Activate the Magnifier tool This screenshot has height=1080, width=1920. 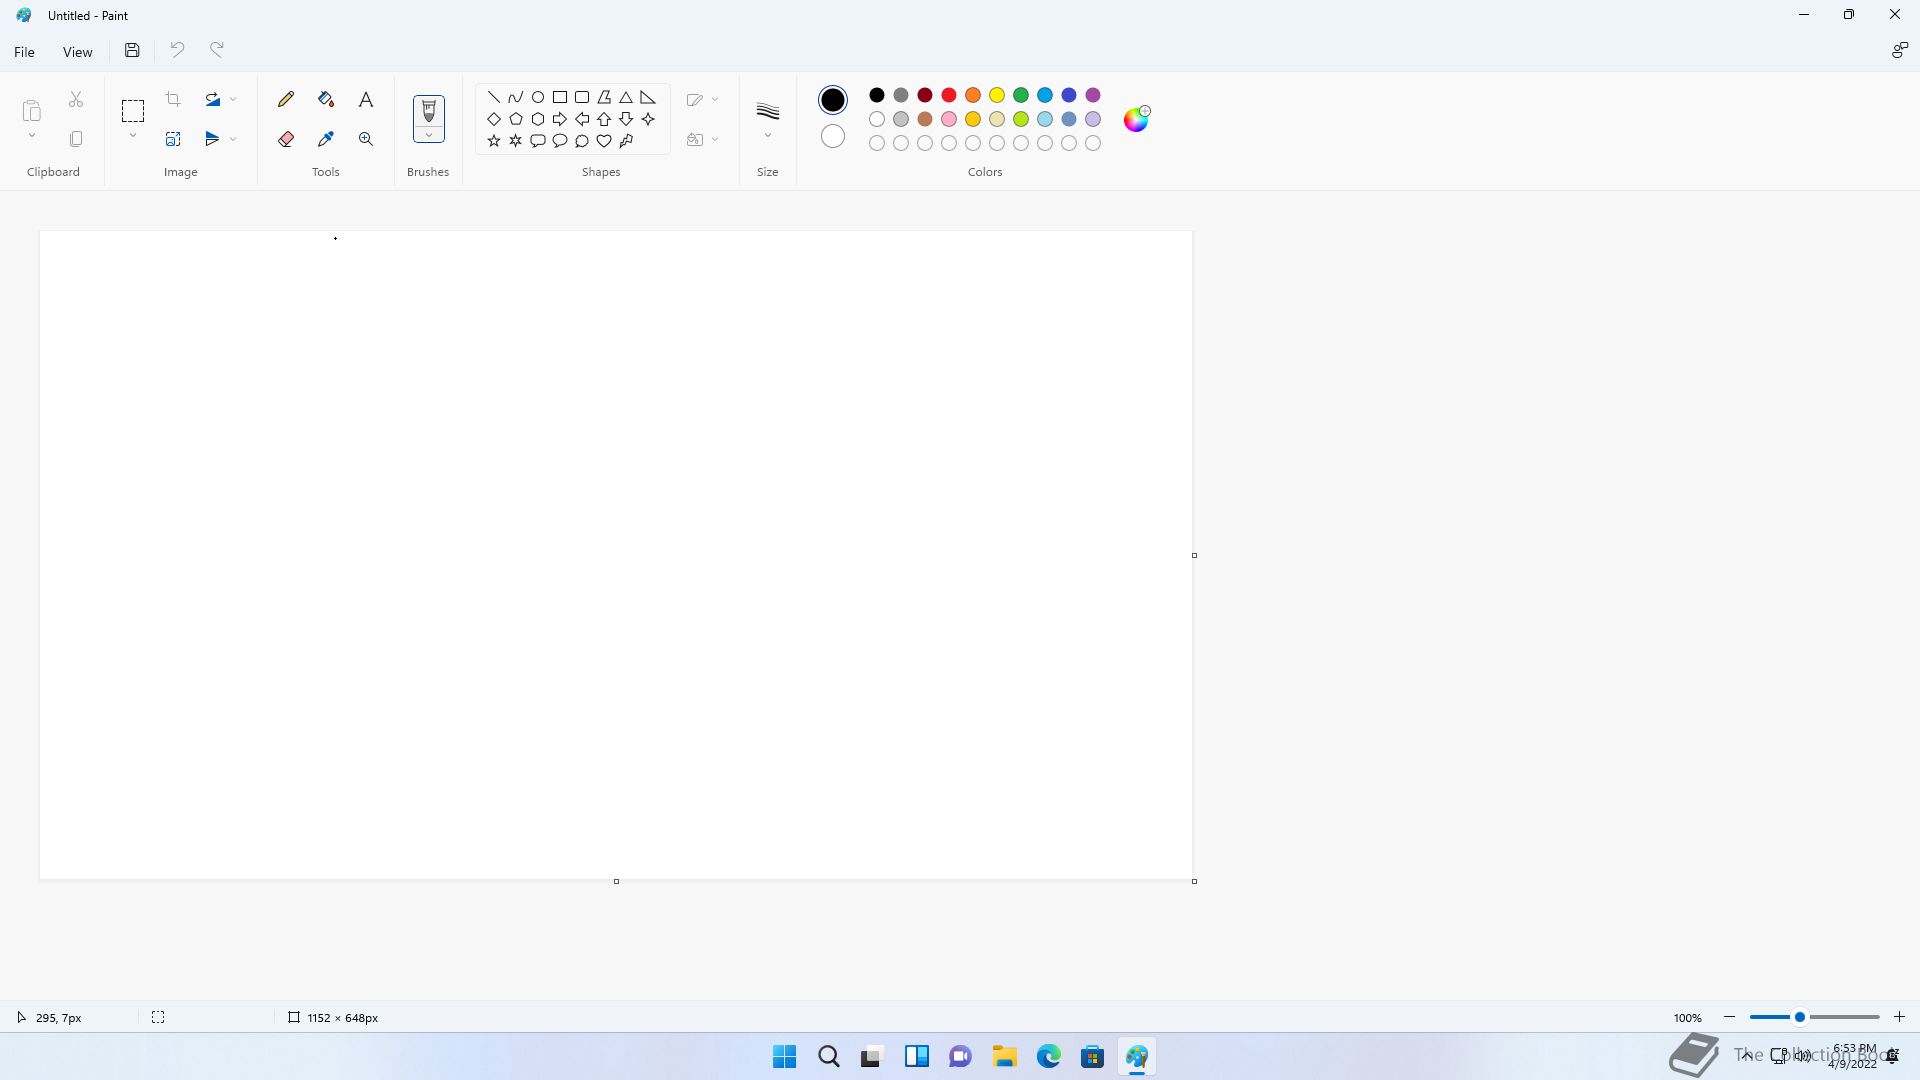click(x=366, y=139)
